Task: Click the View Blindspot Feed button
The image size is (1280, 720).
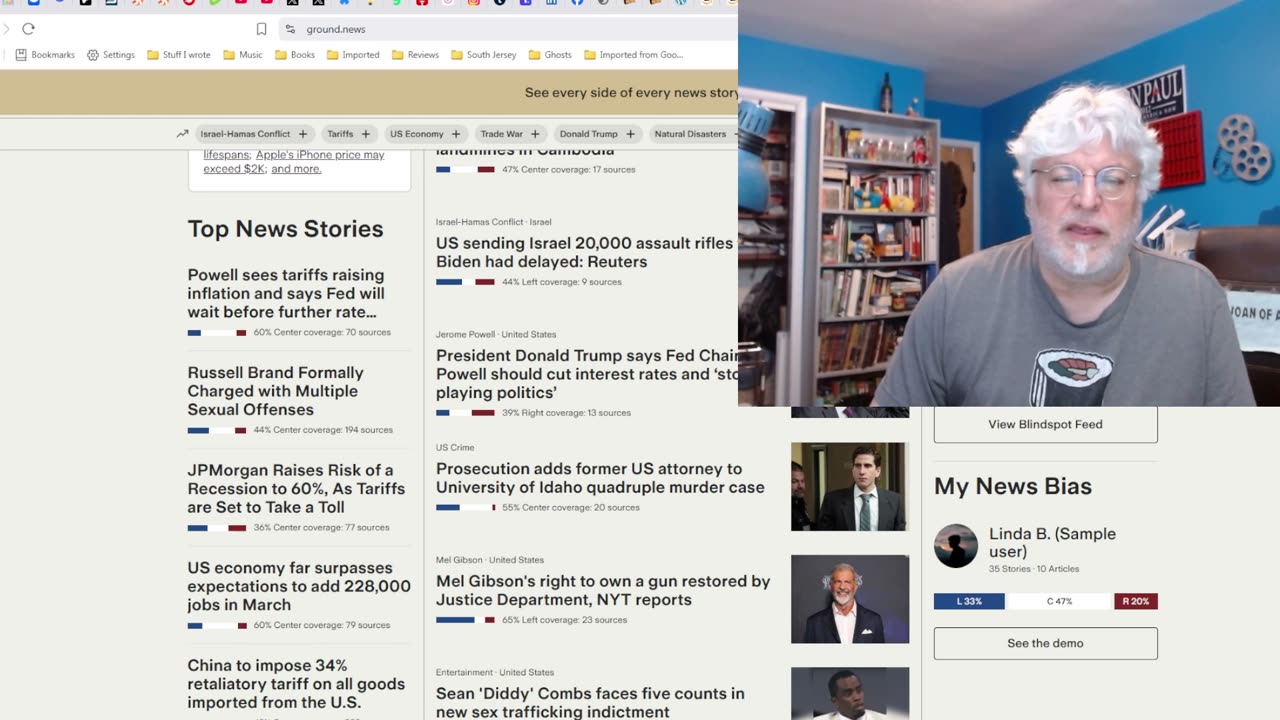Action: 1045,424
